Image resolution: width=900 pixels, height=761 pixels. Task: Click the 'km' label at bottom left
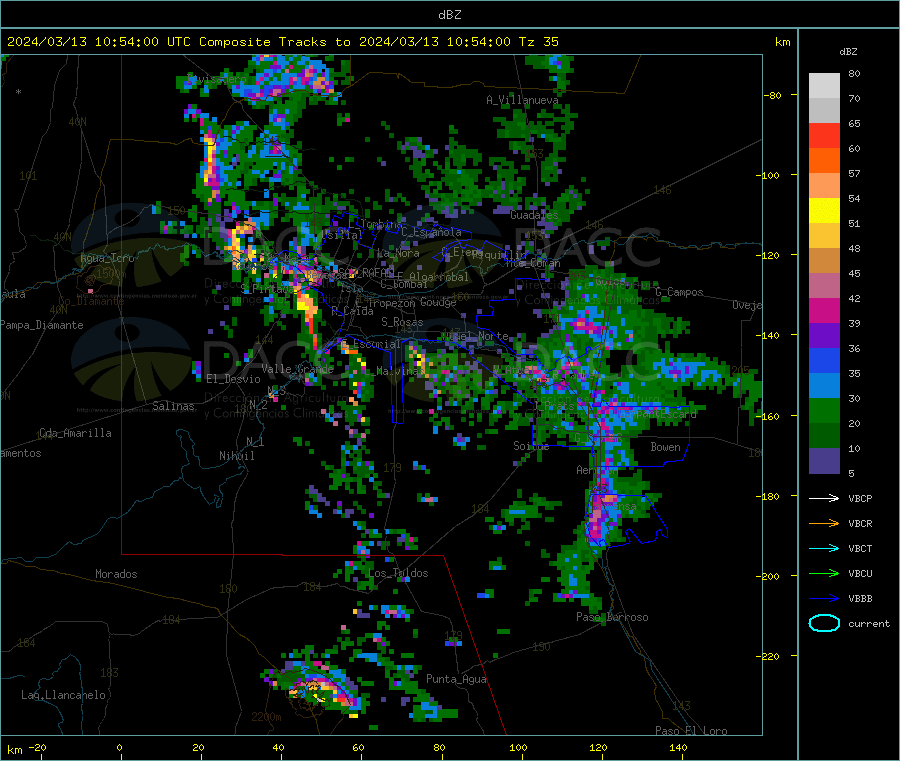(14, 750)
